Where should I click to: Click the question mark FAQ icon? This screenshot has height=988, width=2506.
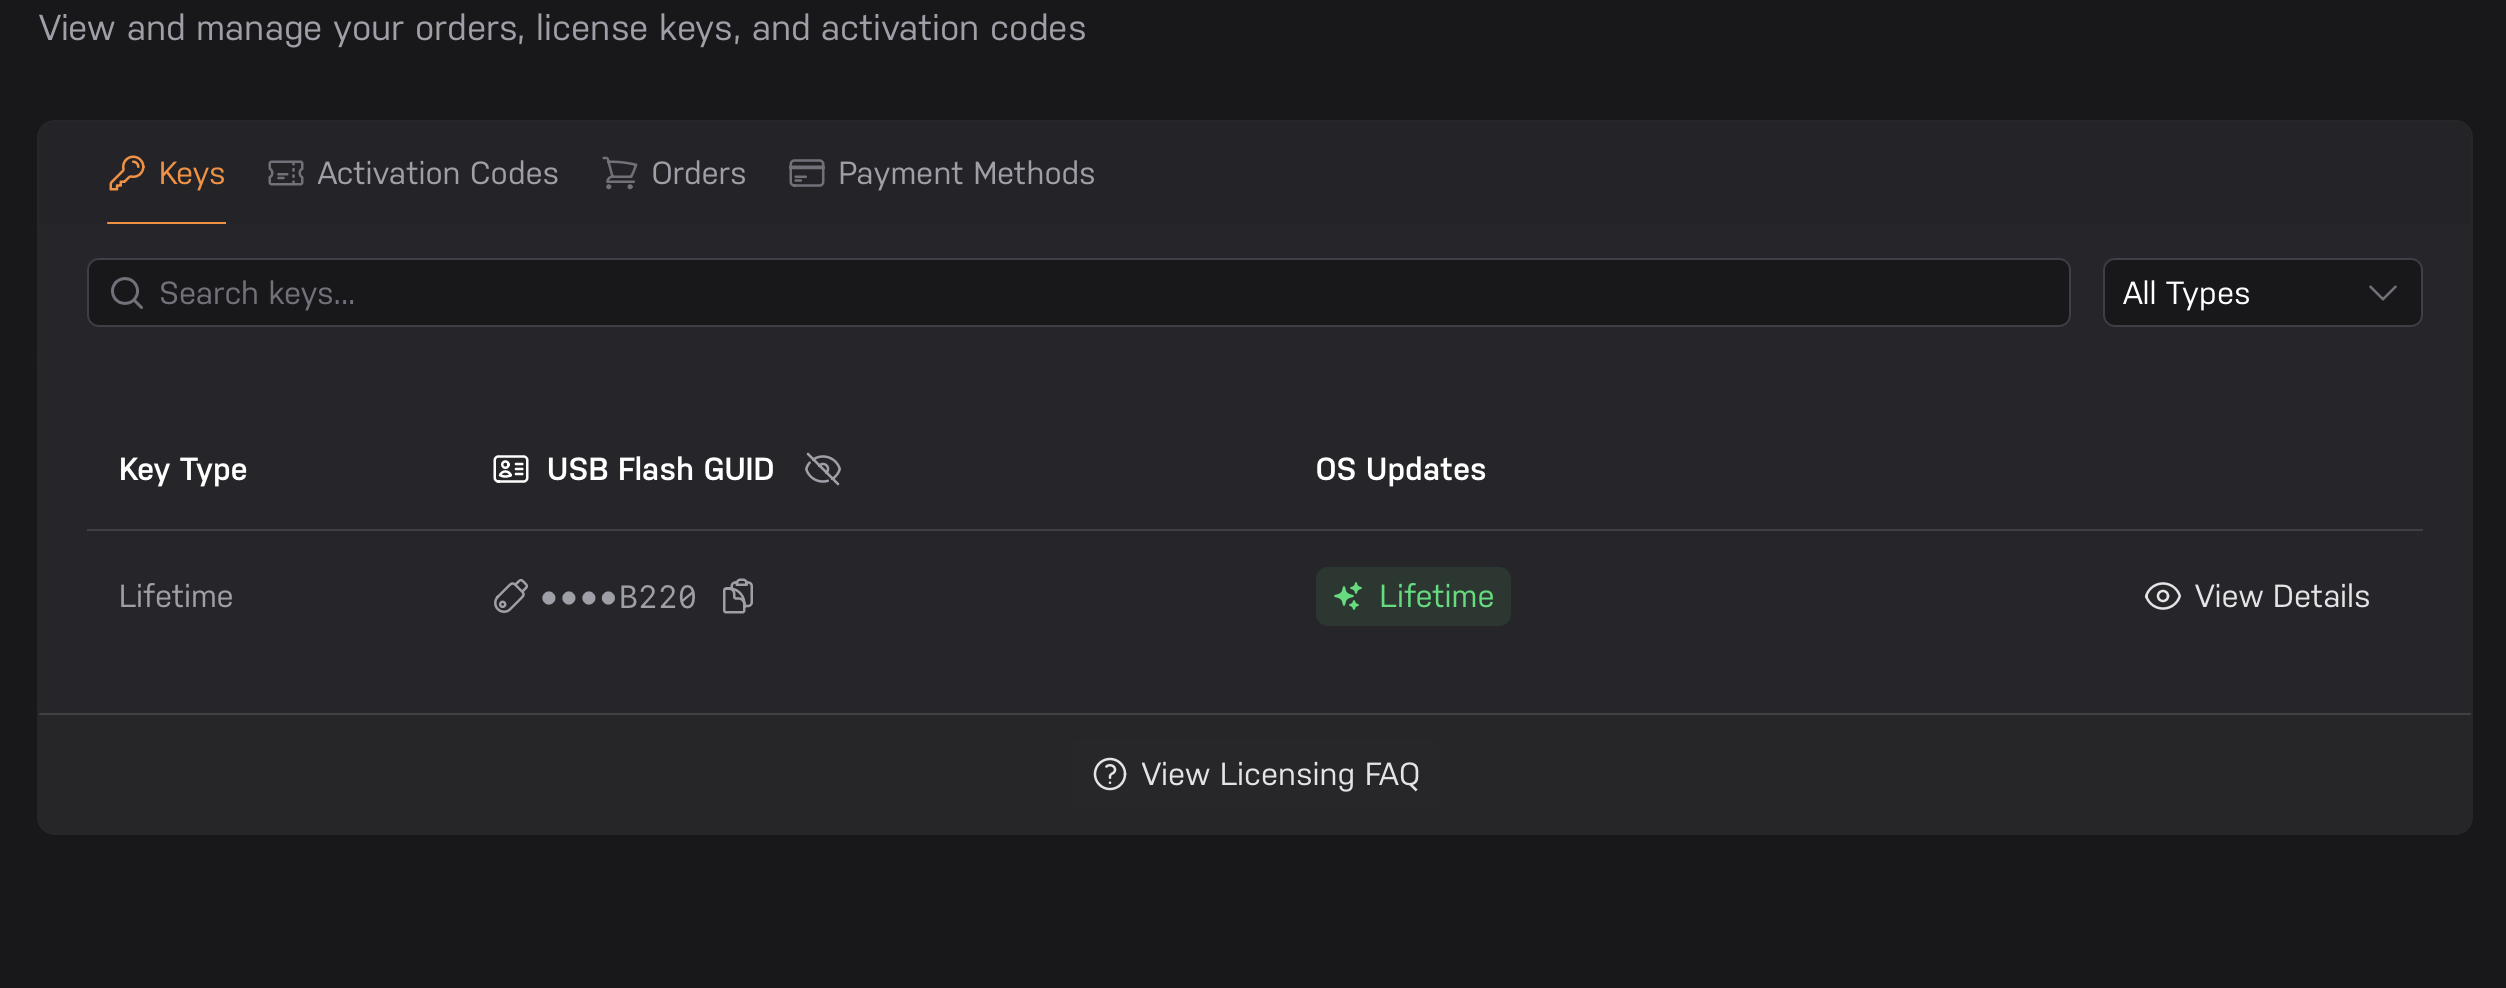(x=1110, y=774)
